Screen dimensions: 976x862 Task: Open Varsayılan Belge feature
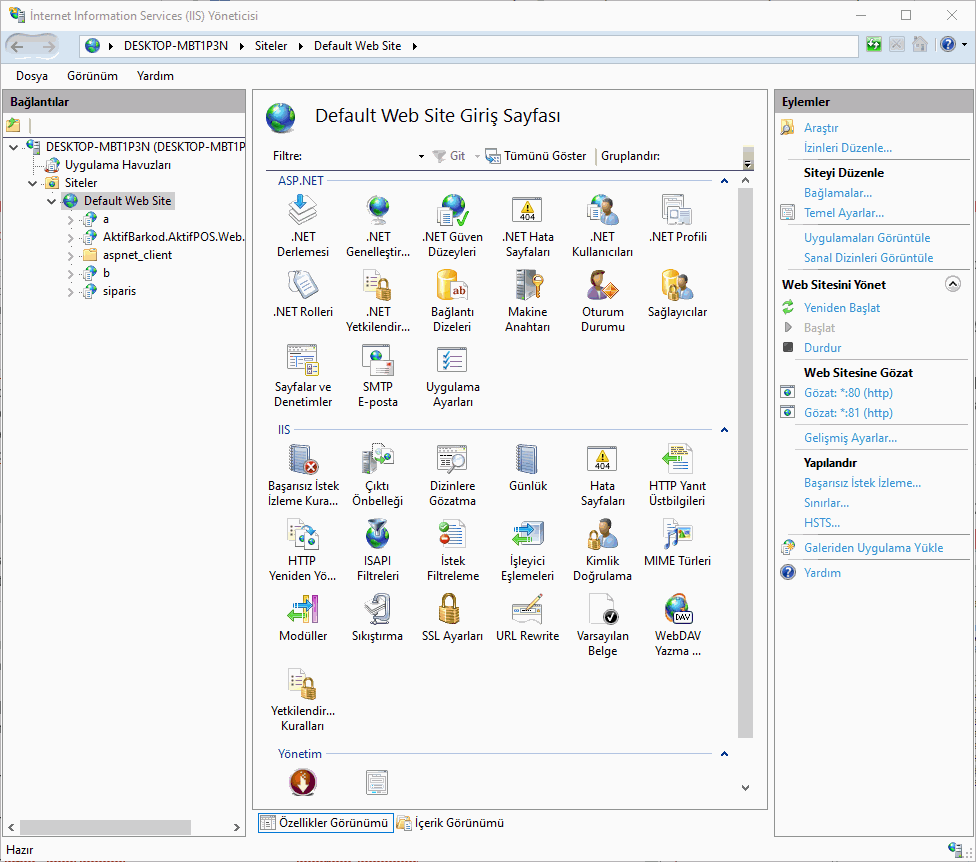click(x=603, y=625)
